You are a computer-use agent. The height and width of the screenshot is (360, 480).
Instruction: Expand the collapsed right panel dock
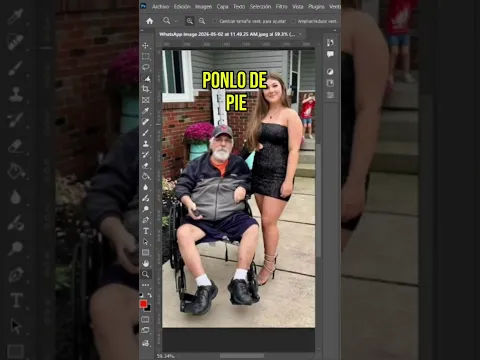tap(336, 31)
